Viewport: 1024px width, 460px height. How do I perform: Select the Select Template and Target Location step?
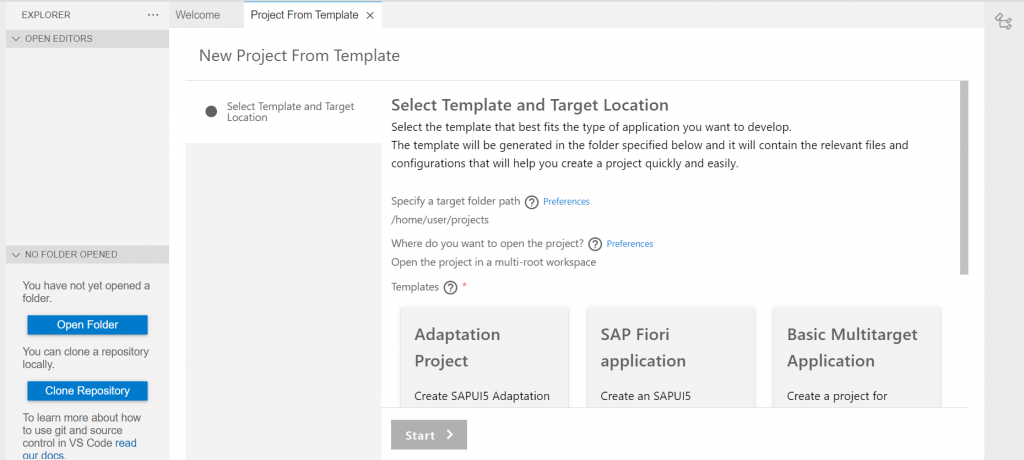[283, 112]
